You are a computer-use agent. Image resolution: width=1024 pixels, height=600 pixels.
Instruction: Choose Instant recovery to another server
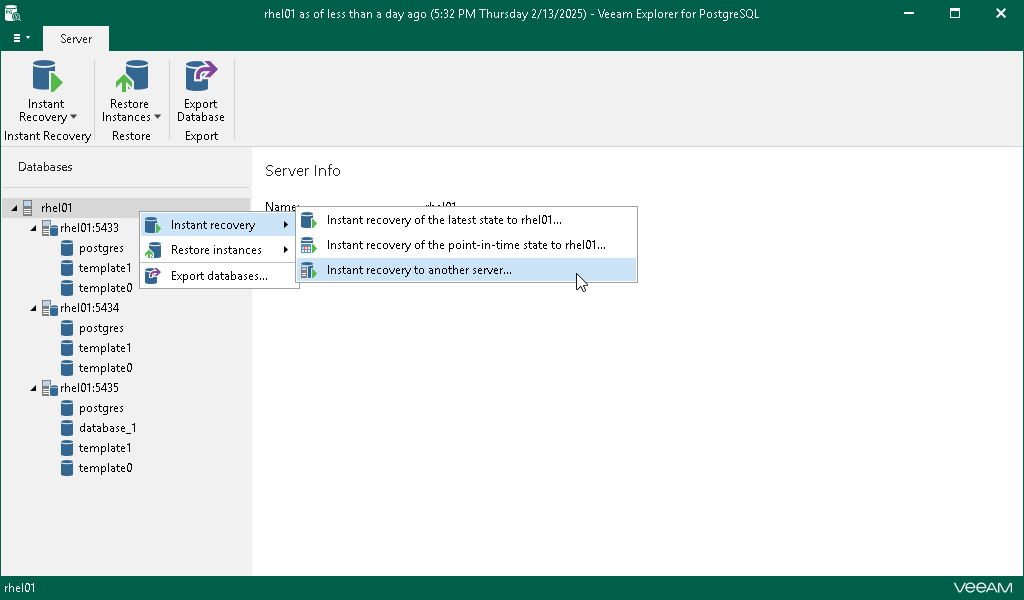coord(466,270)
